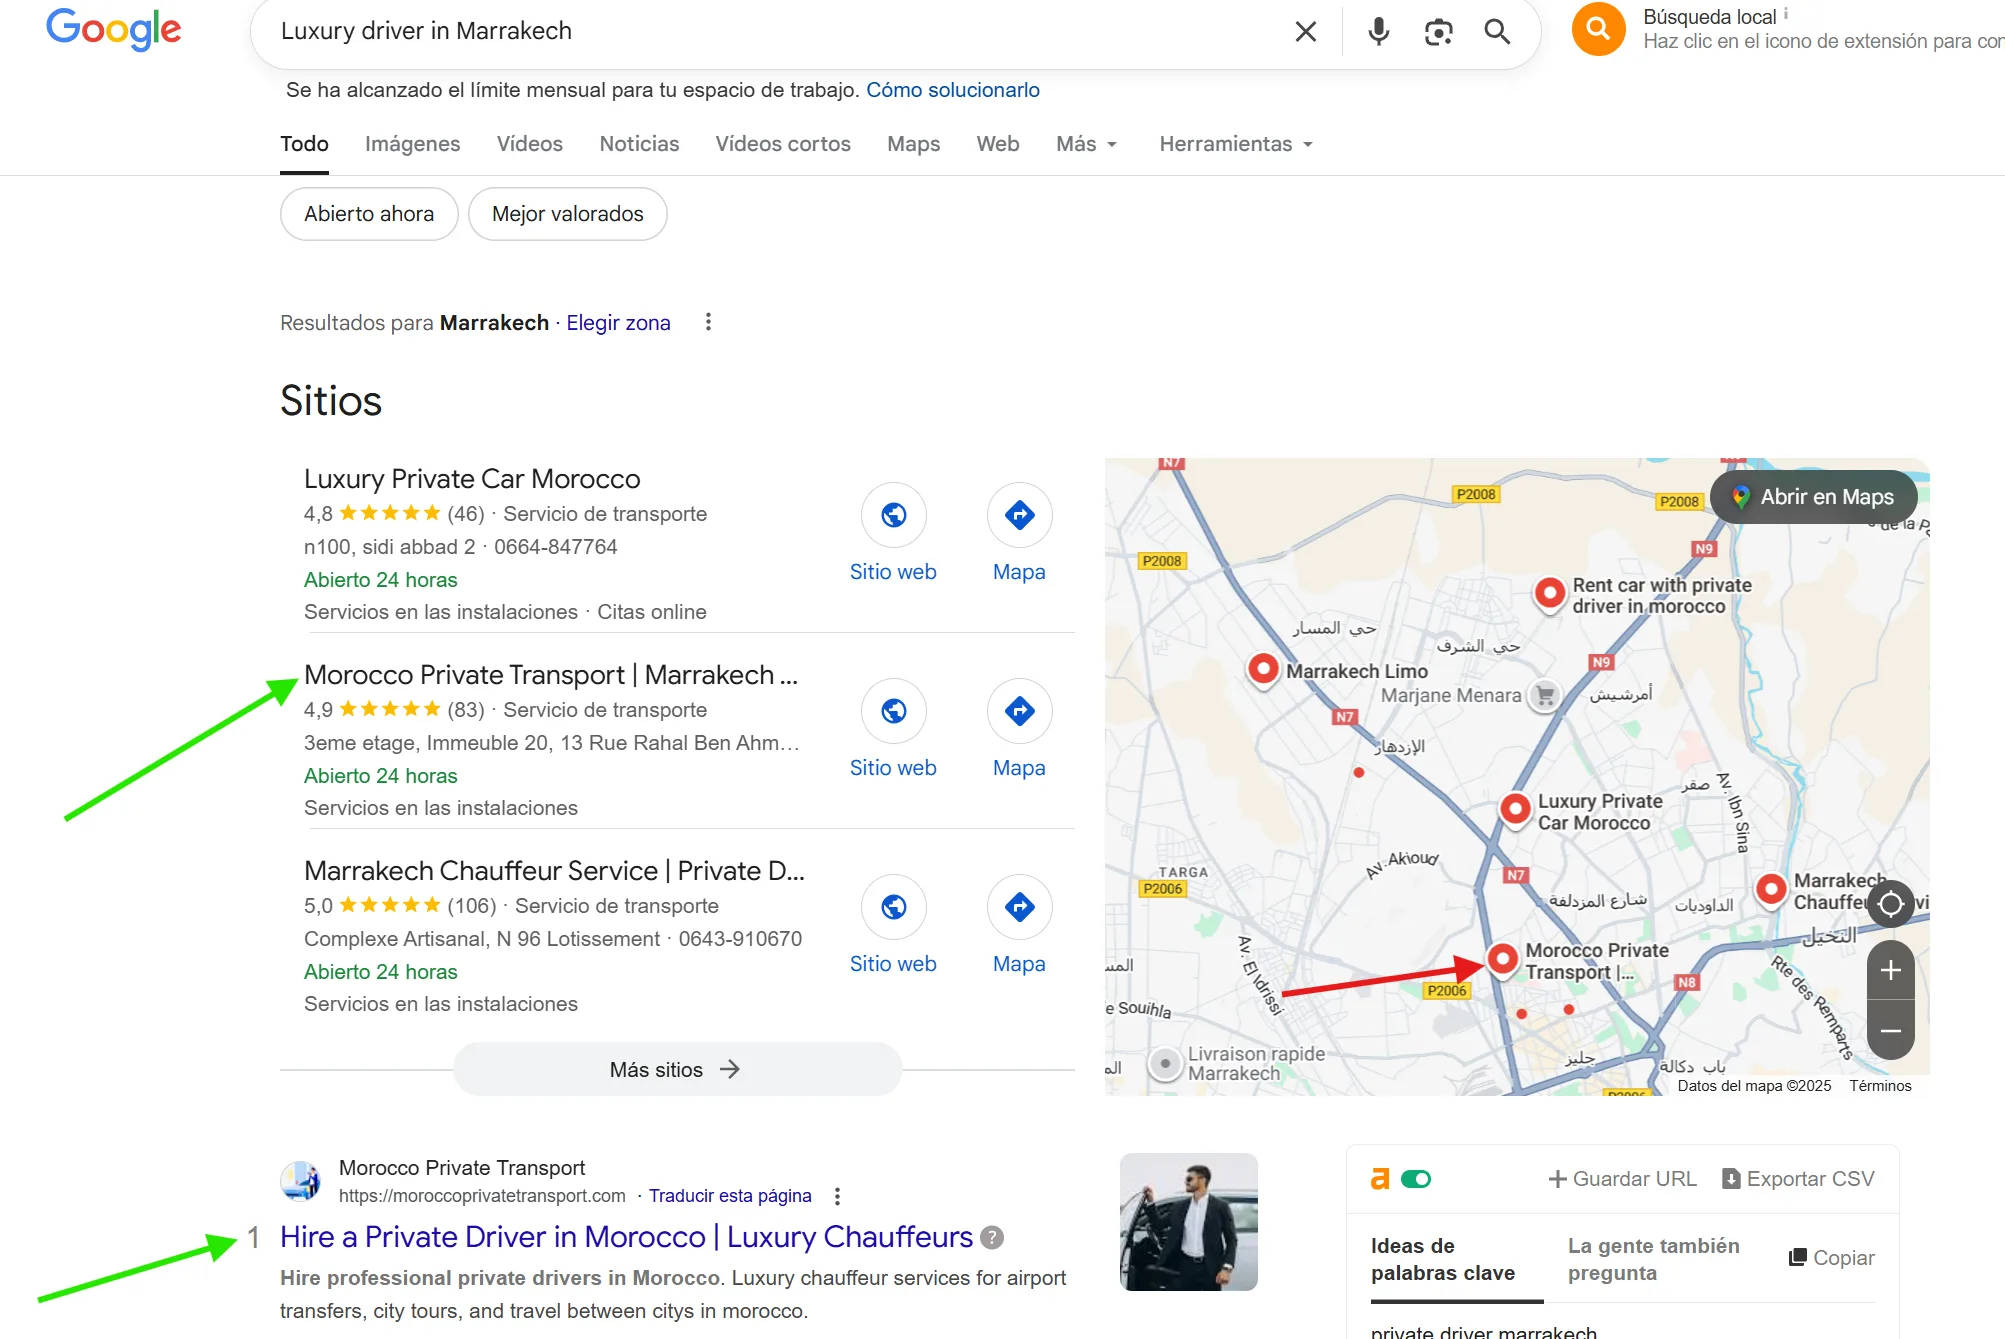The image size is (2005, 1339).
Task: Toggle the green keyword extension switch
Action: pyautogui.click(x=1416, y=1179)
